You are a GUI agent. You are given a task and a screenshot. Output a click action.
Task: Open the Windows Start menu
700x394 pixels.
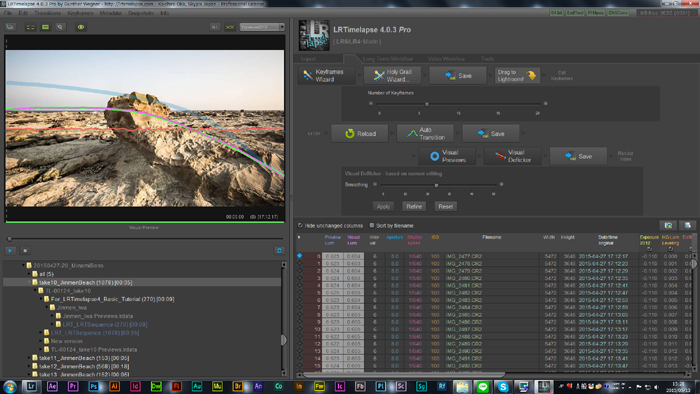[10, 386]
